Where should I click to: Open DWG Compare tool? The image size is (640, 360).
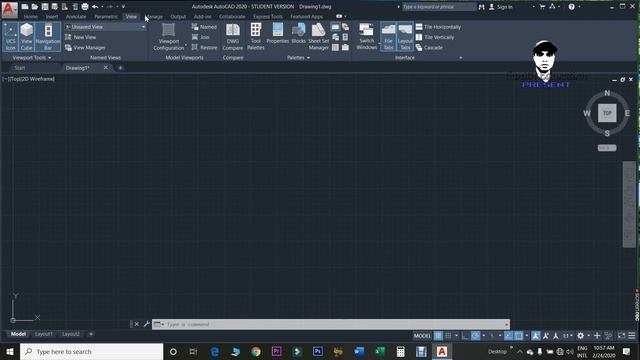(x=233, y=37)
